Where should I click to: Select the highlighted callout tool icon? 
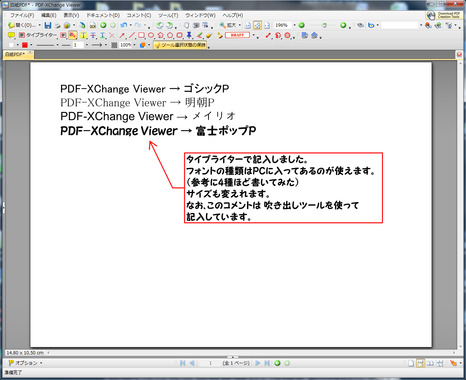pos(73,35)
